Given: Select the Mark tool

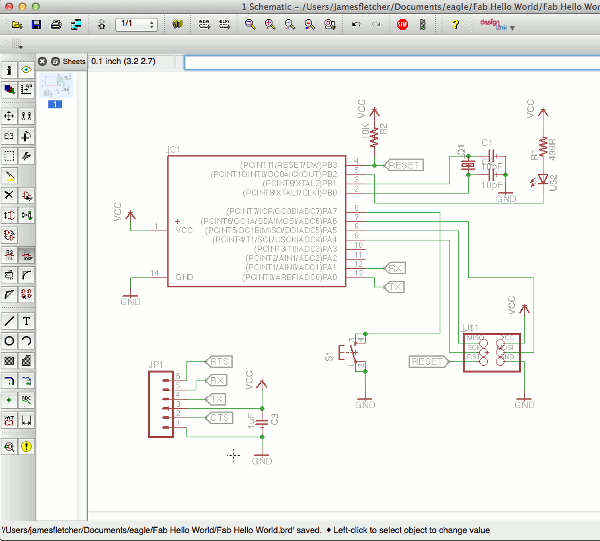Looking at the screenshot, I should tap(26, 90).
